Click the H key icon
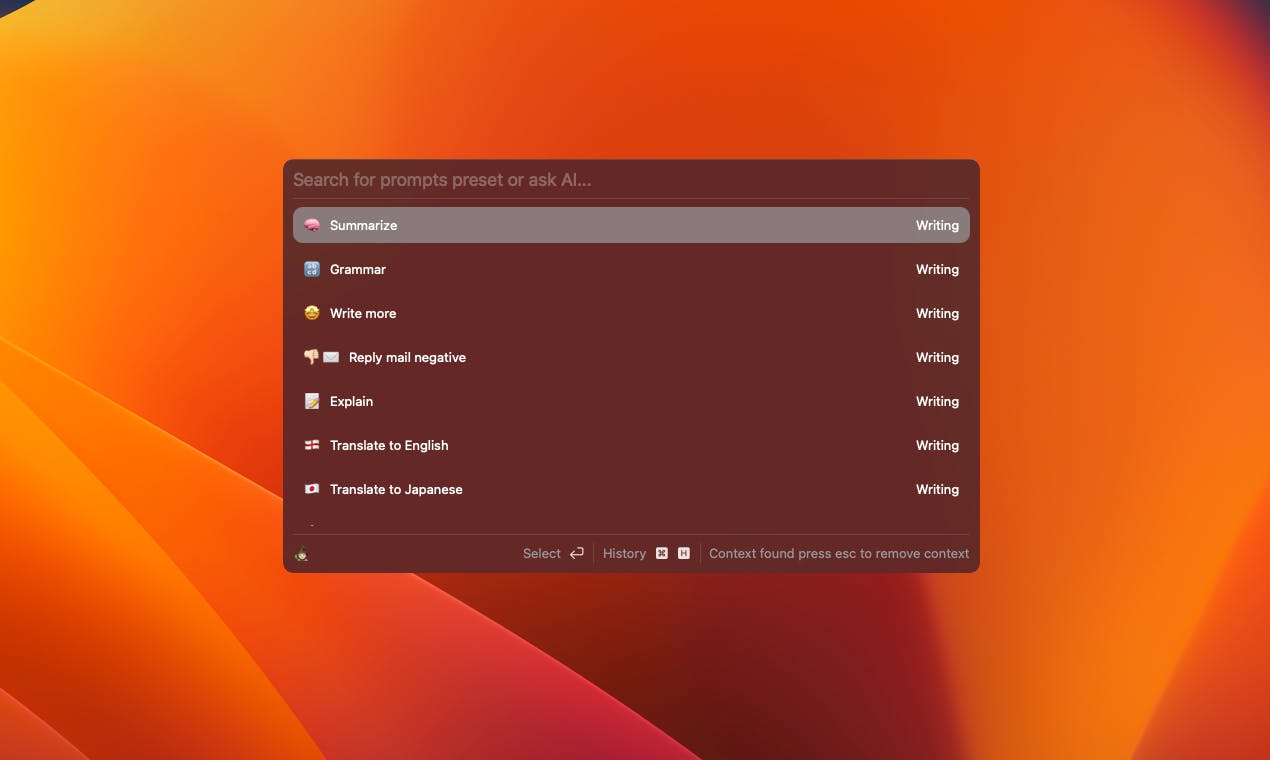Screen dimensions: 1270x760 [684, 553]
